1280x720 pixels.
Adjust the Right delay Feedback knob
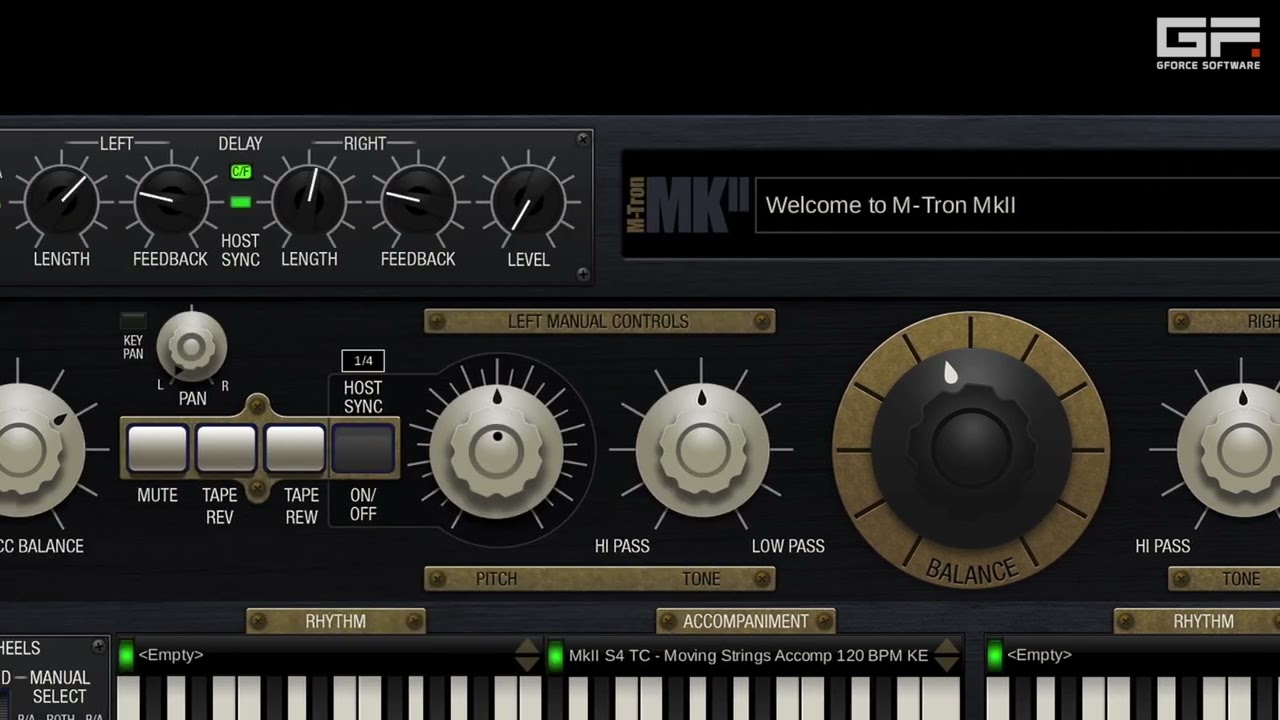[x=418, y=199]
